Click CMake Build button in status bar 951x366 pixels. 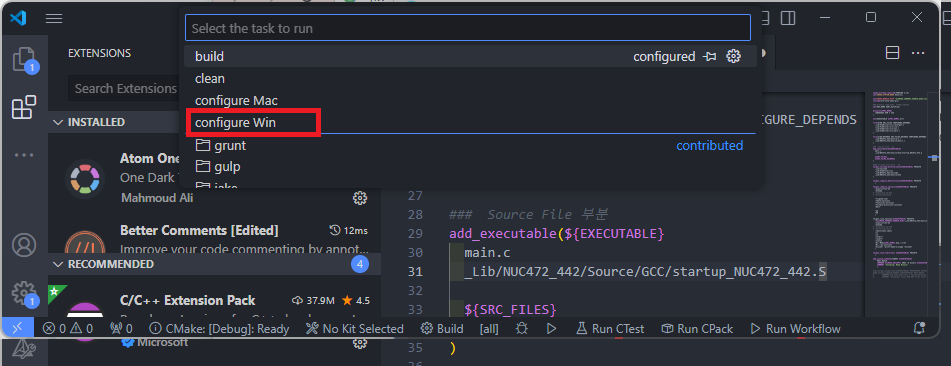(x=442, y=329)
